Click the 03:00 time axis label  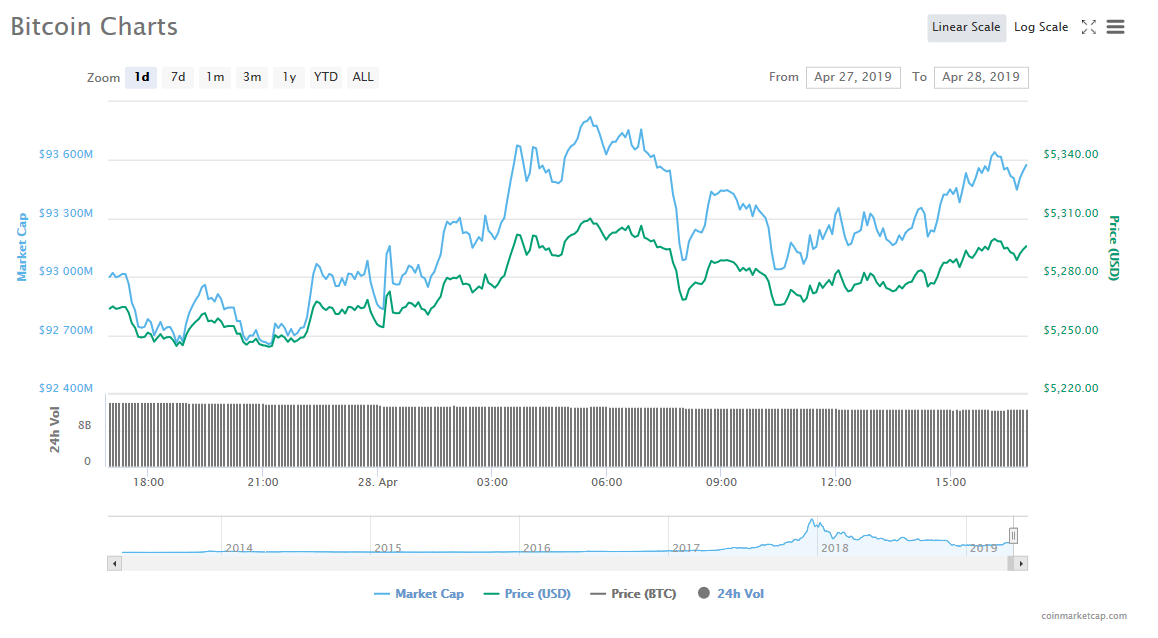click(492, 482)
